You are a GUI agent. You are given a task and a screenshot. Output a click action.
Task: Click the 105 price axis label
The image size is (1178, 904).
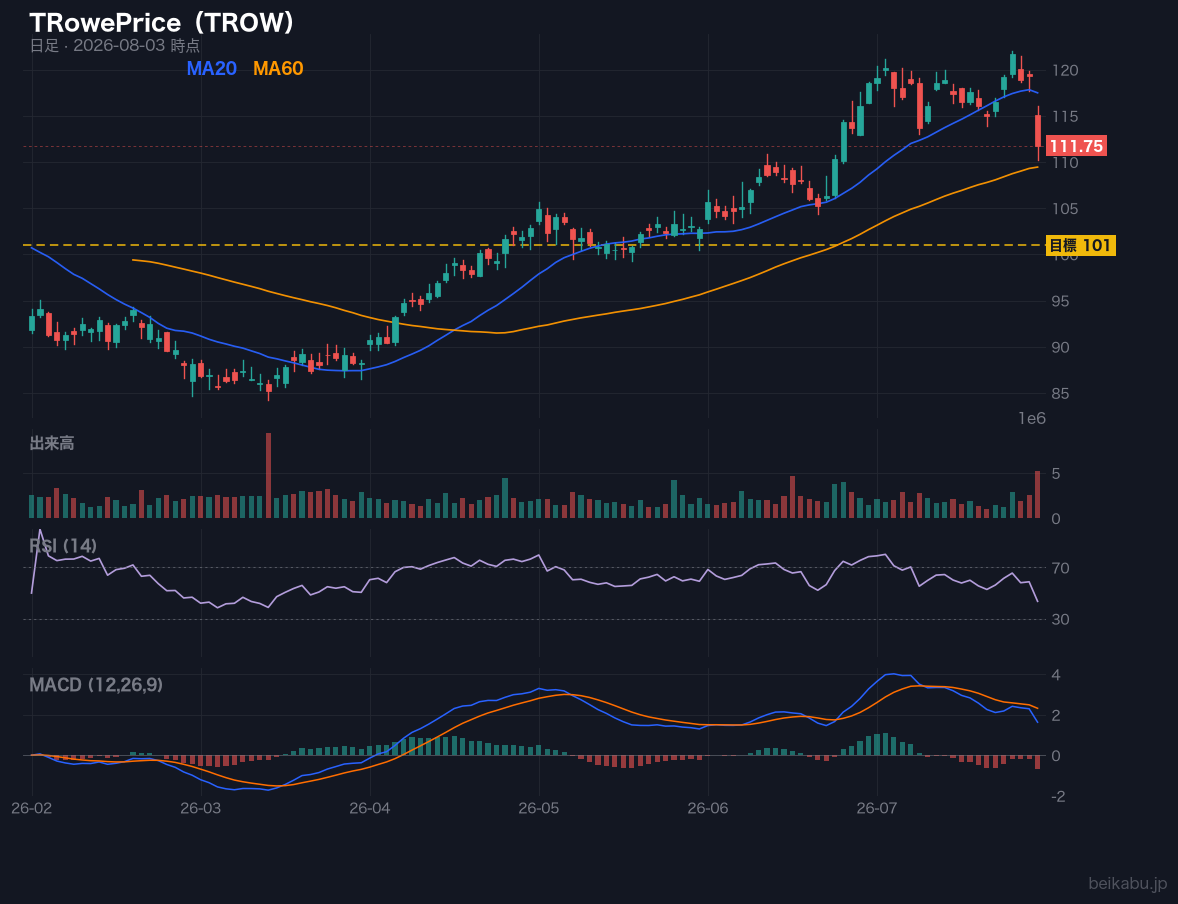pyautogui.click(x=1065, y=209)
